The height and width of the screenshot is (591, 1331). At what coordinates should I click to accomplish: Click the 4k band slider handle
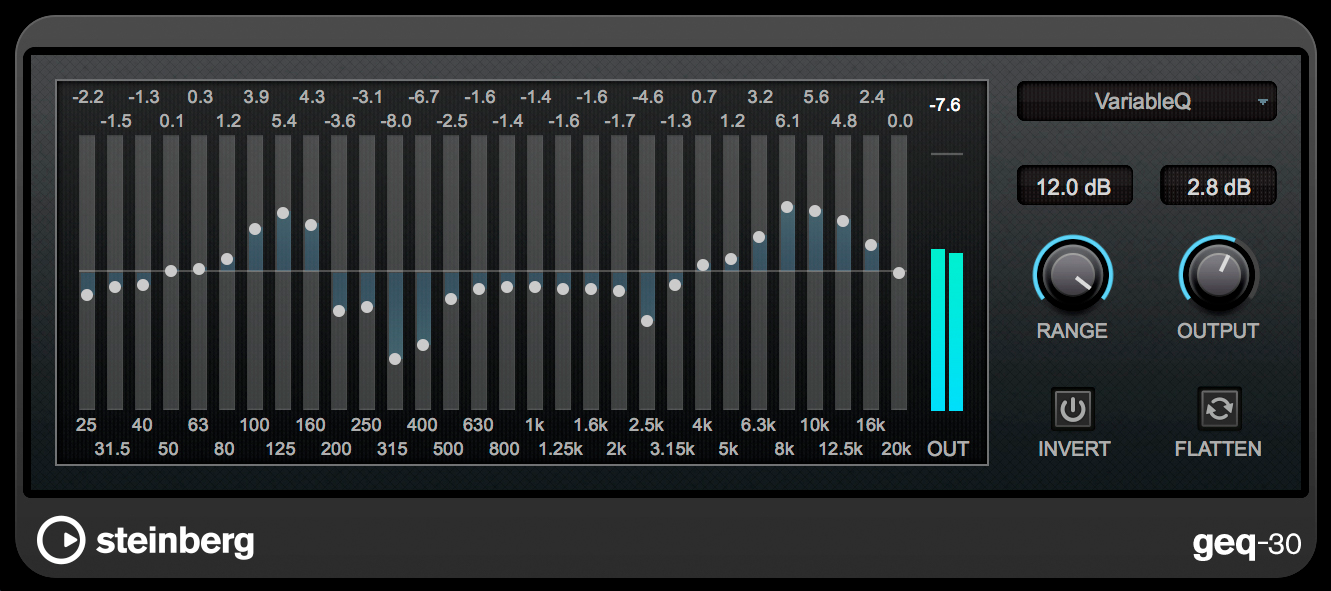point(703,265)
